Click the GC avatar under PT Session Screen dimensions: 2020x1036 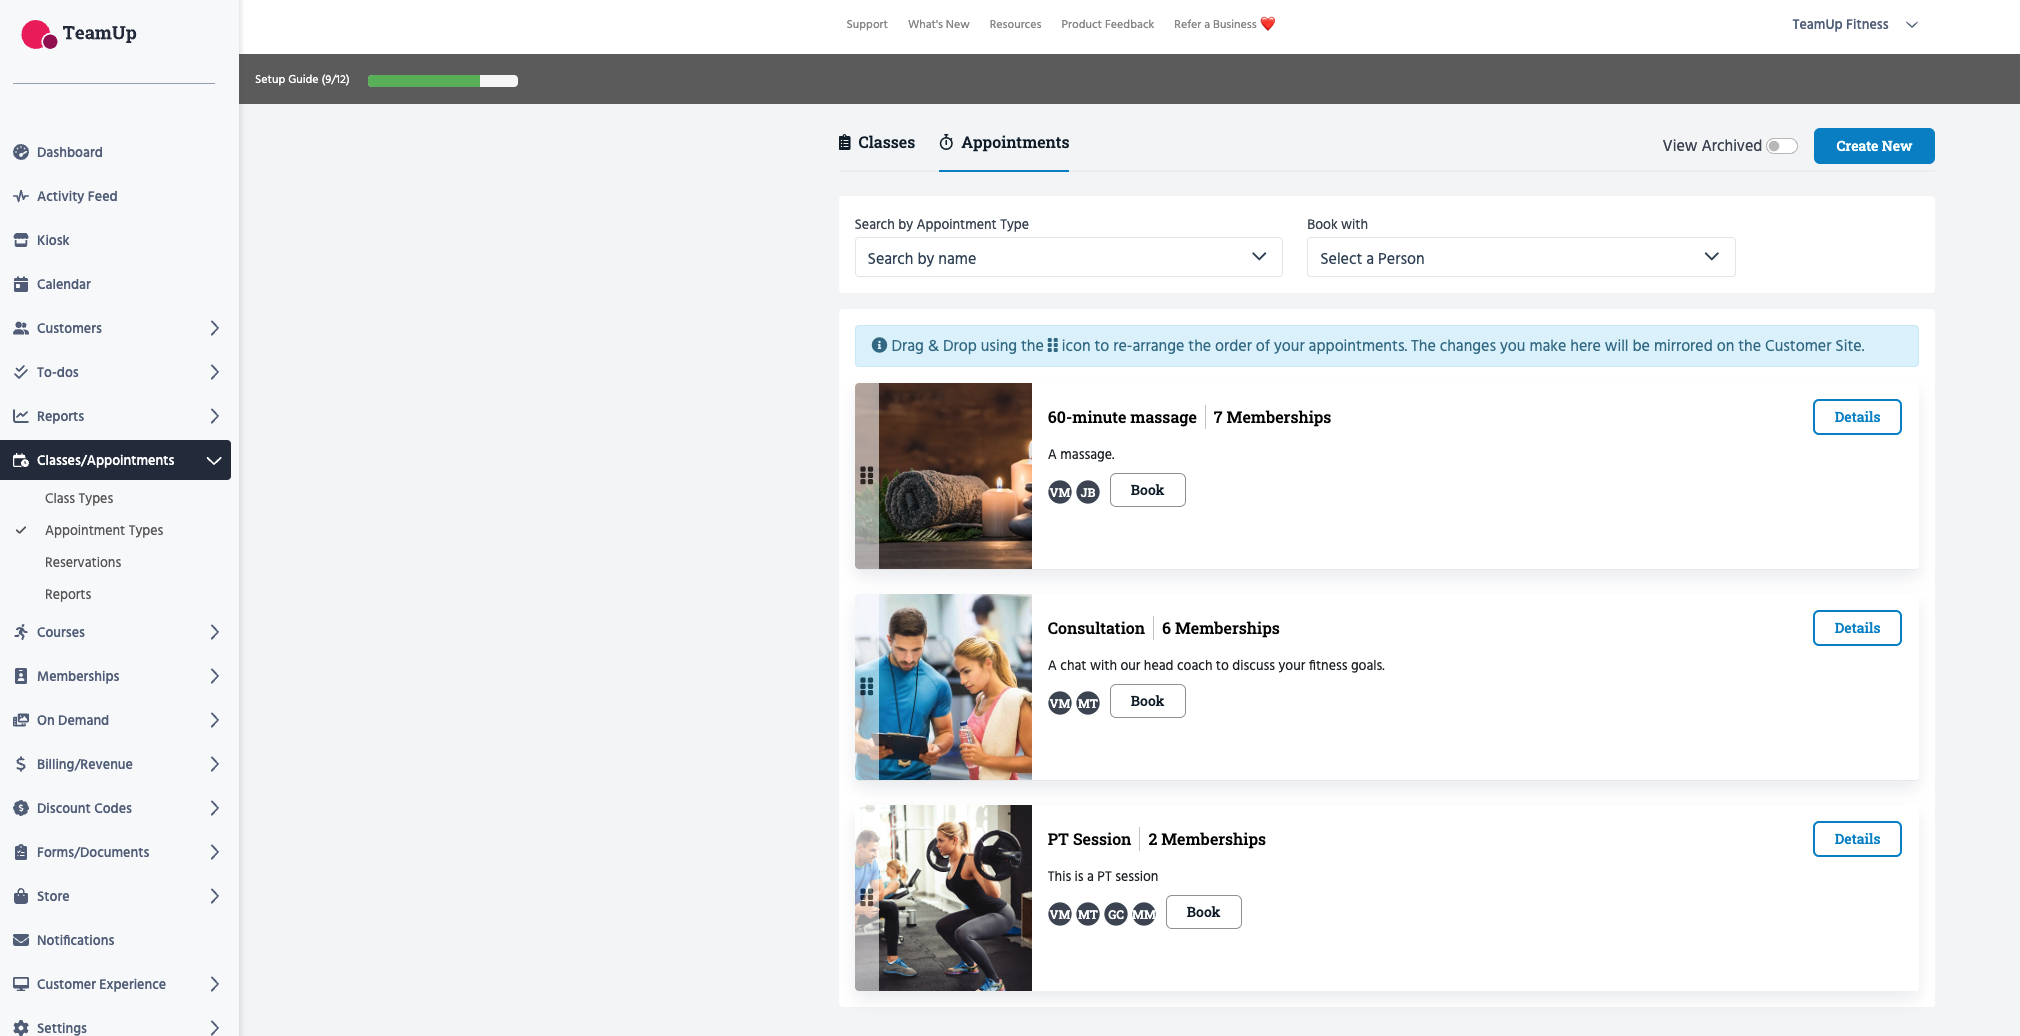coord(1116,914)
